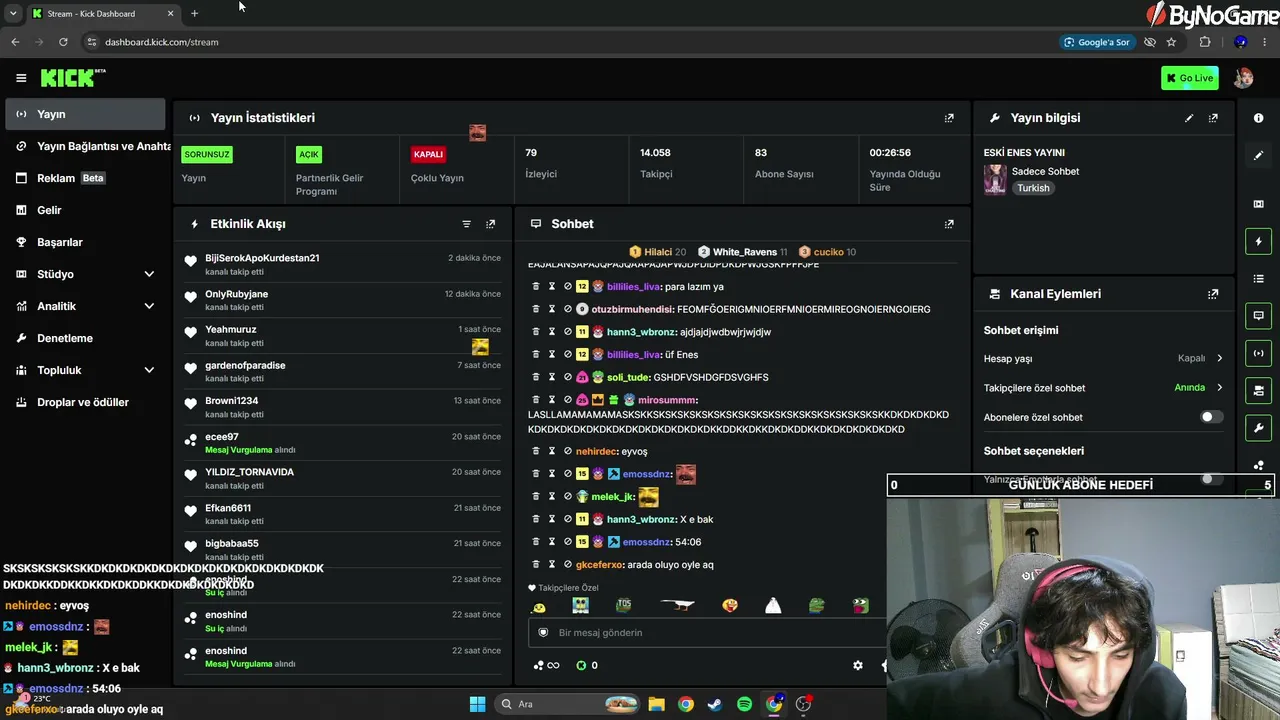Screen dimensions: 1280x720
Task: Toggle the lightning bolt panel in right rail
Action: 1258,241
